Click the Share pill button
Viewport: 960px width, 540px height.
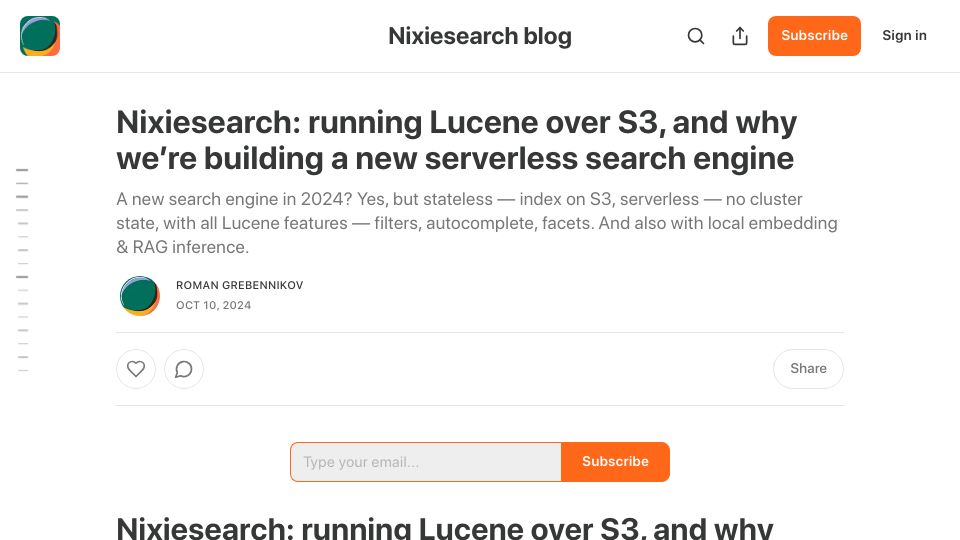tap(808, 369)
